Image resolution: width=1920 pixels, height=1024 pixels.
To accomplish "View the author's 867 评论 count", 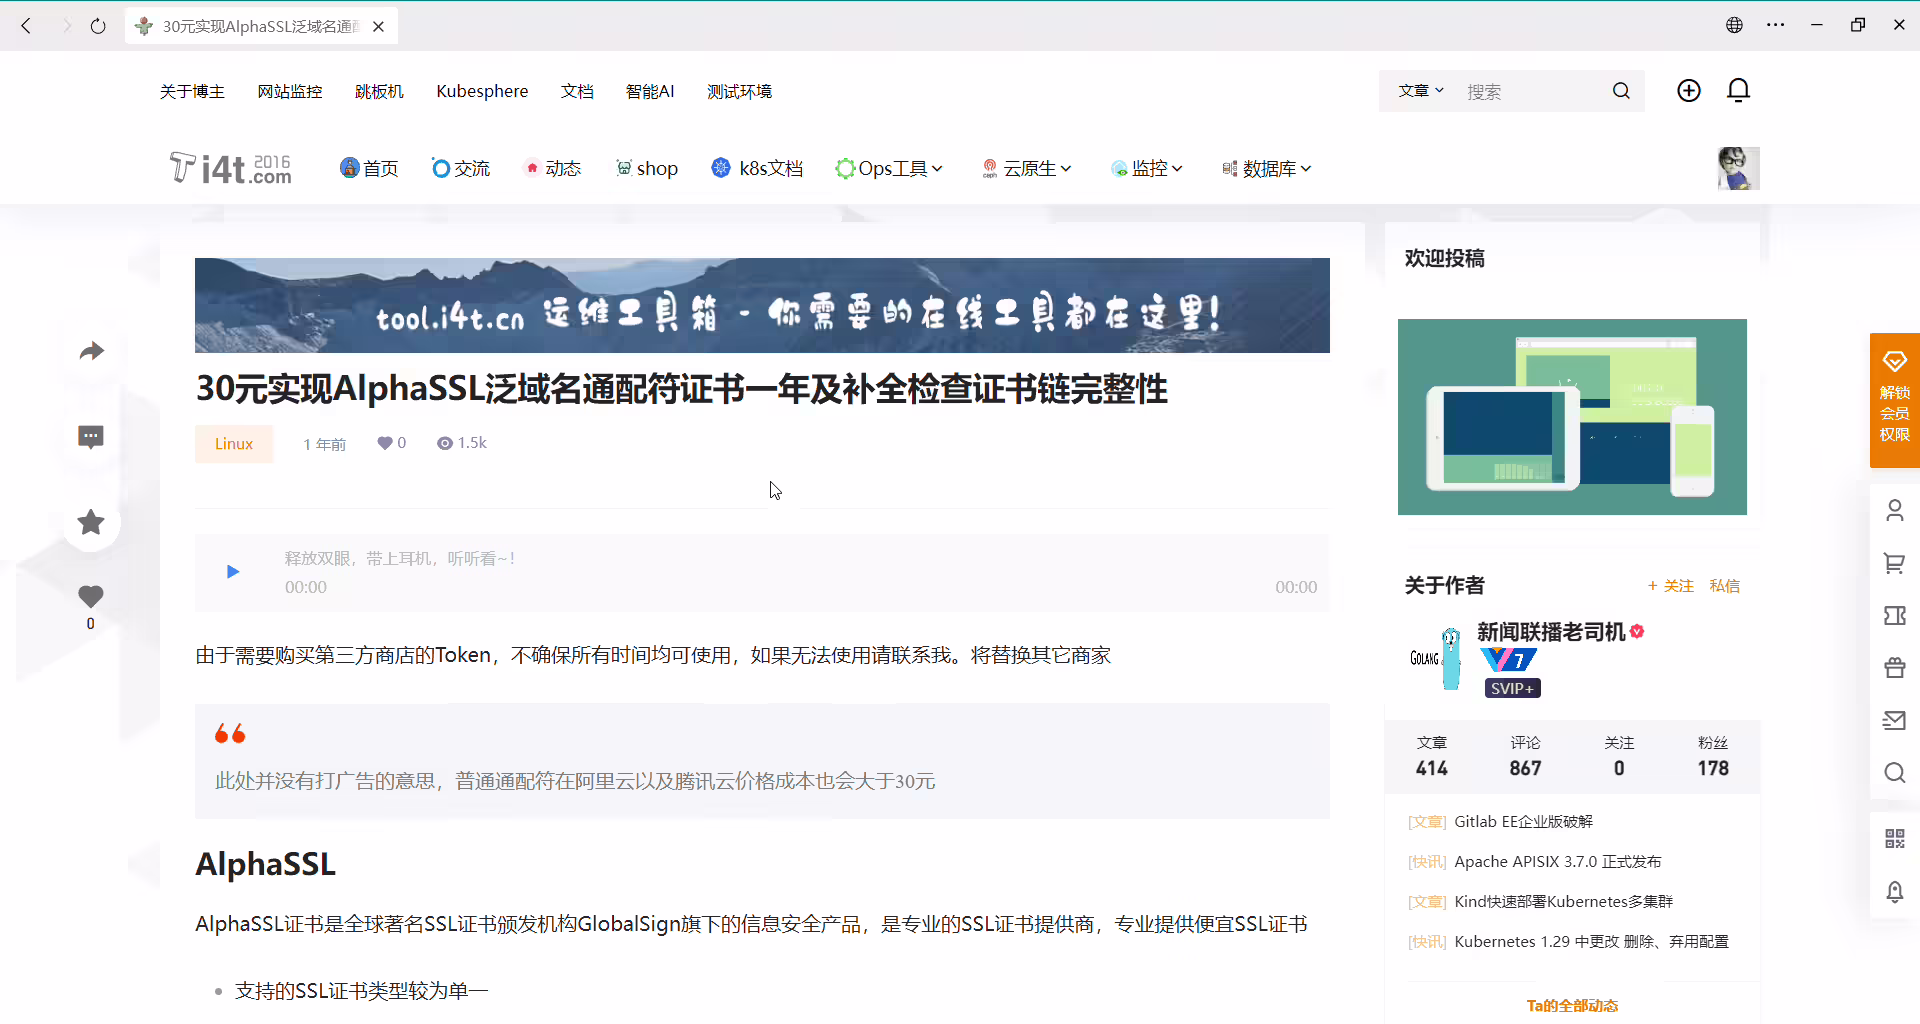I will [1525, 757].
